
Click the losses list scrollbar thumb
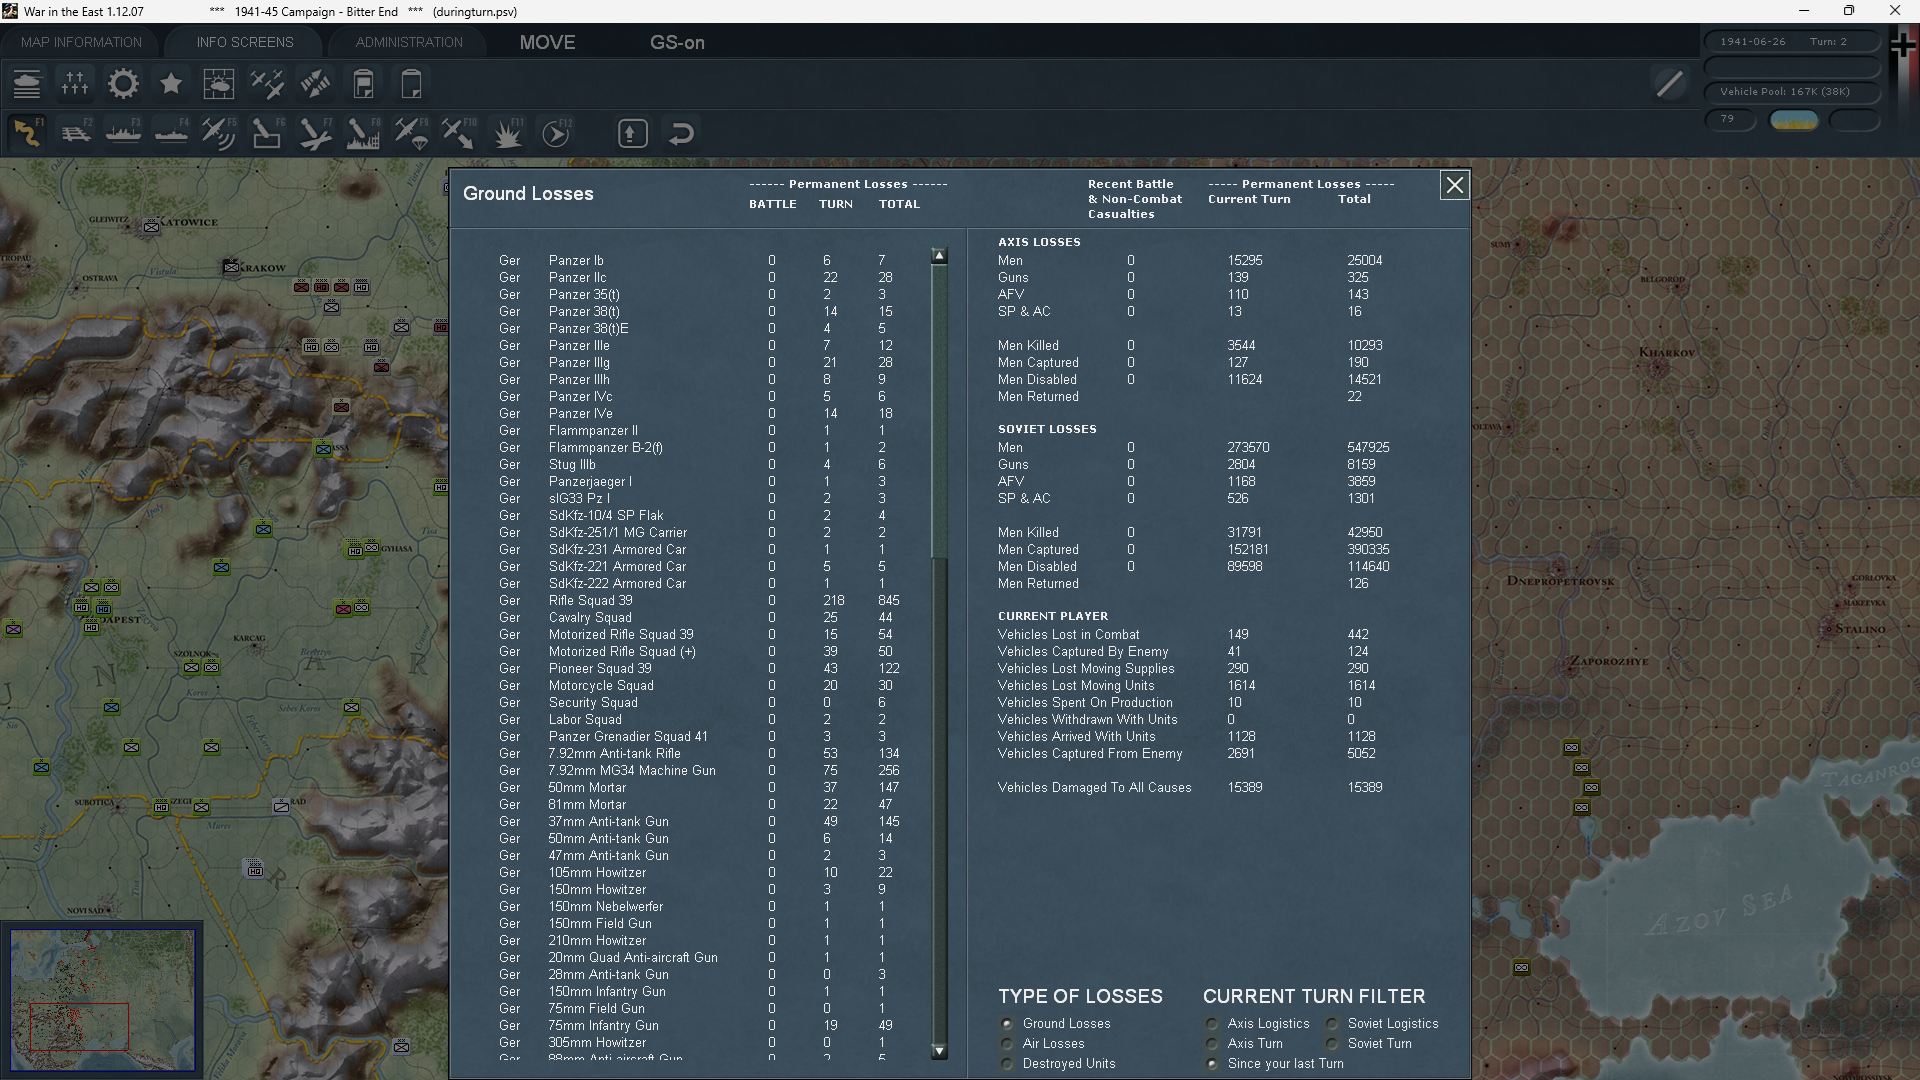(939, 412)
